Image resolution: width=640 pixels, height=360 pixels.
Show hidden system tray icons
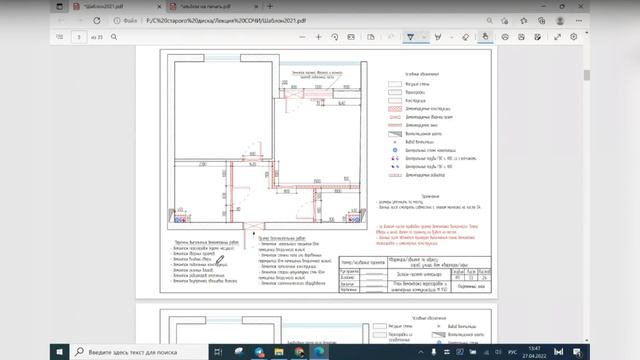click(420, 352)
